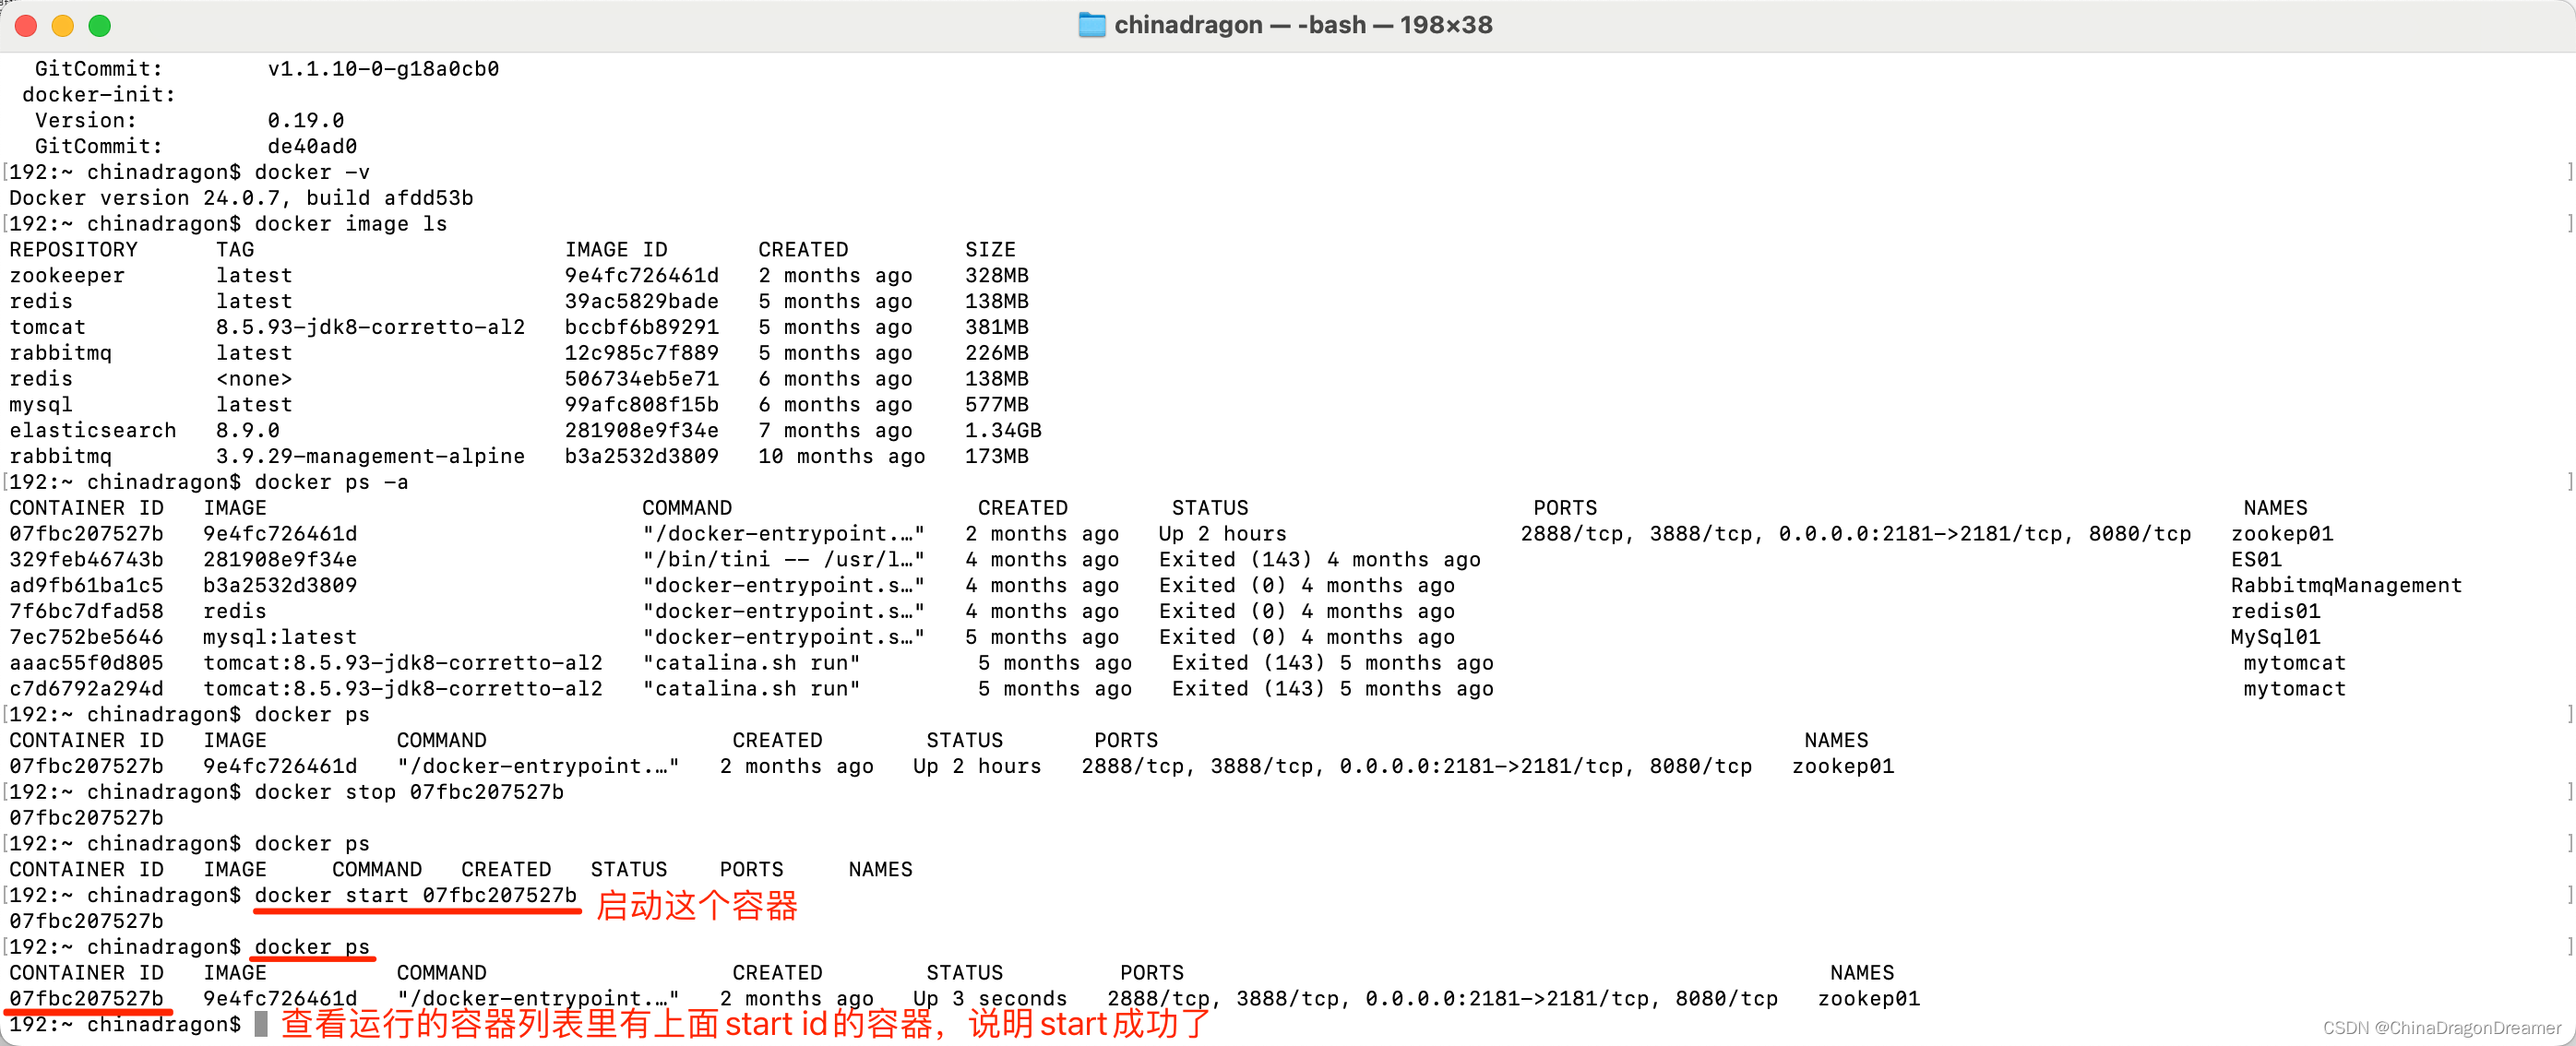Click the text 'Docker version 24.0.7, build afdd53b'
This screenshot has height=1046, width=2576.
click(x=241, y=198)
